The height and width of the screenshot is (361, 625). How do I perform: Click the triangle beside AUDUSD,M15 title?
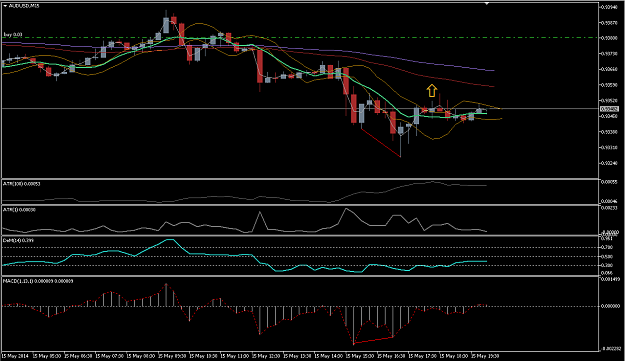(x=5, y=6)
